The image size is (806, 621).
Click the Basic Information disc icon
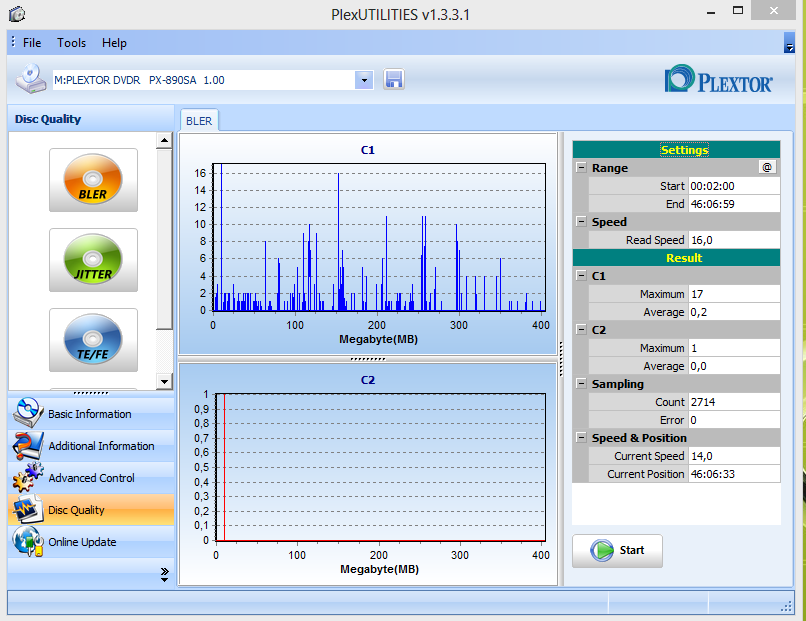[28, 413]
